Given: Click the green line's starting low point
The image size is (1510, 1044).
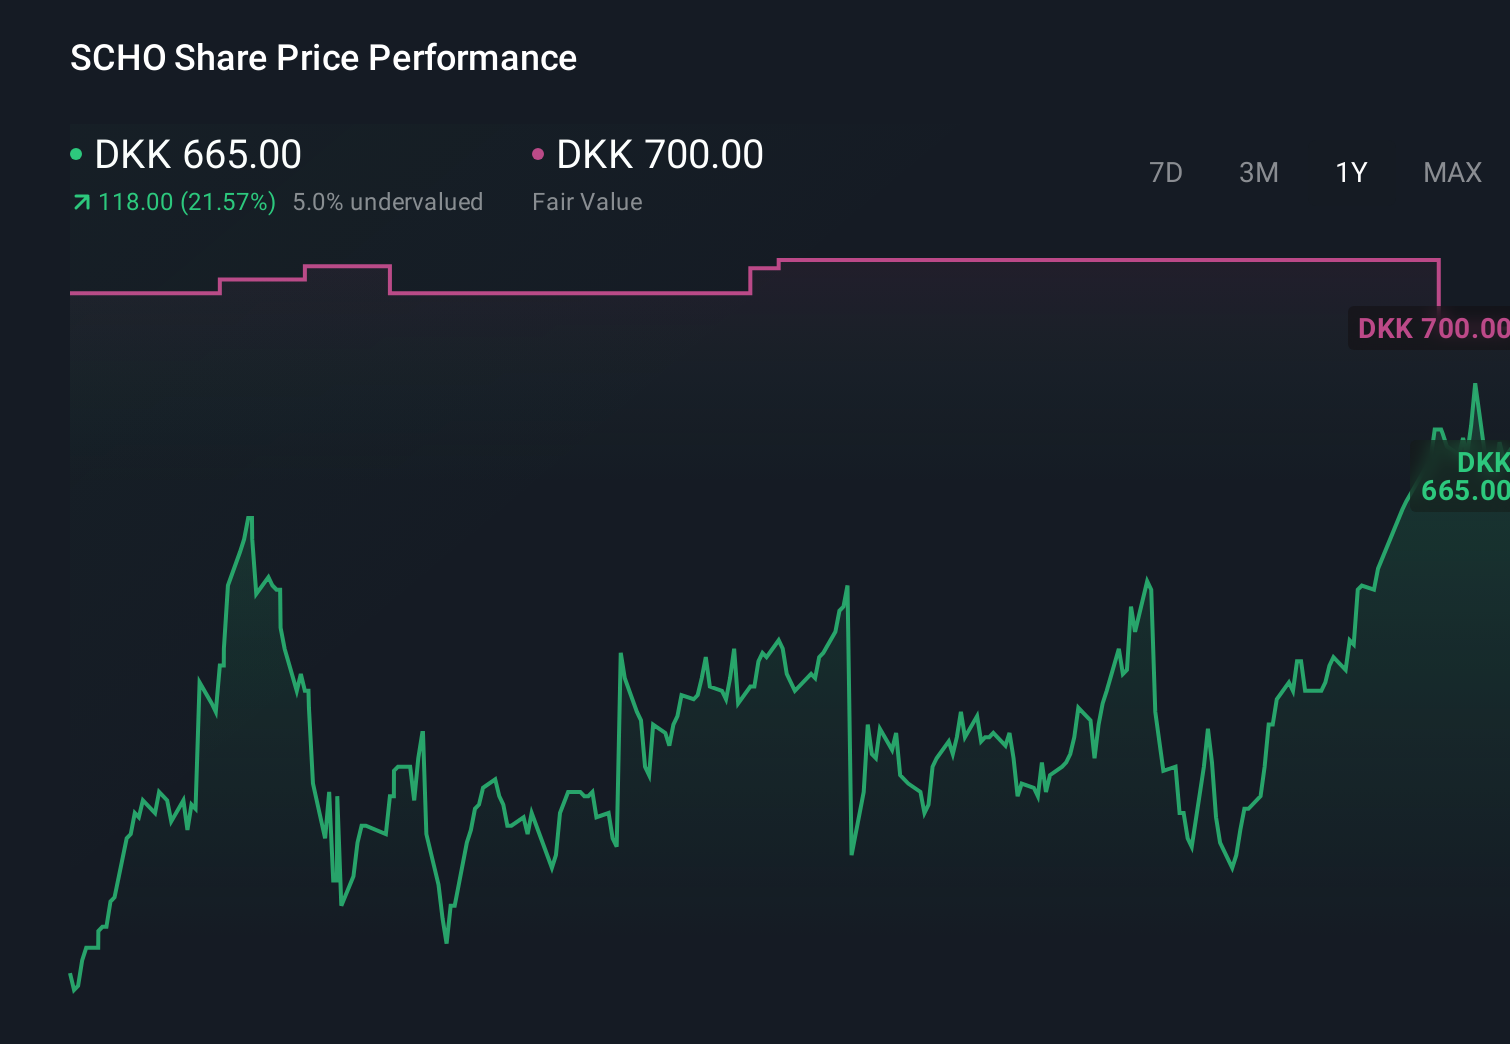Looking at the screenshot, I should 74,989.
